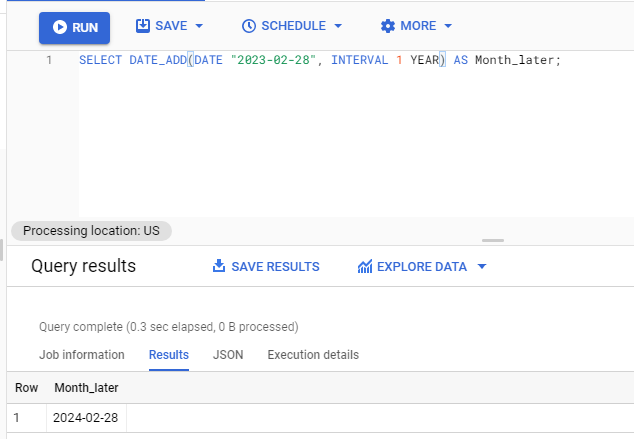Click the EXPLORE DATA label
Screen dimensions: 634x439
click(x=422, y=266)
